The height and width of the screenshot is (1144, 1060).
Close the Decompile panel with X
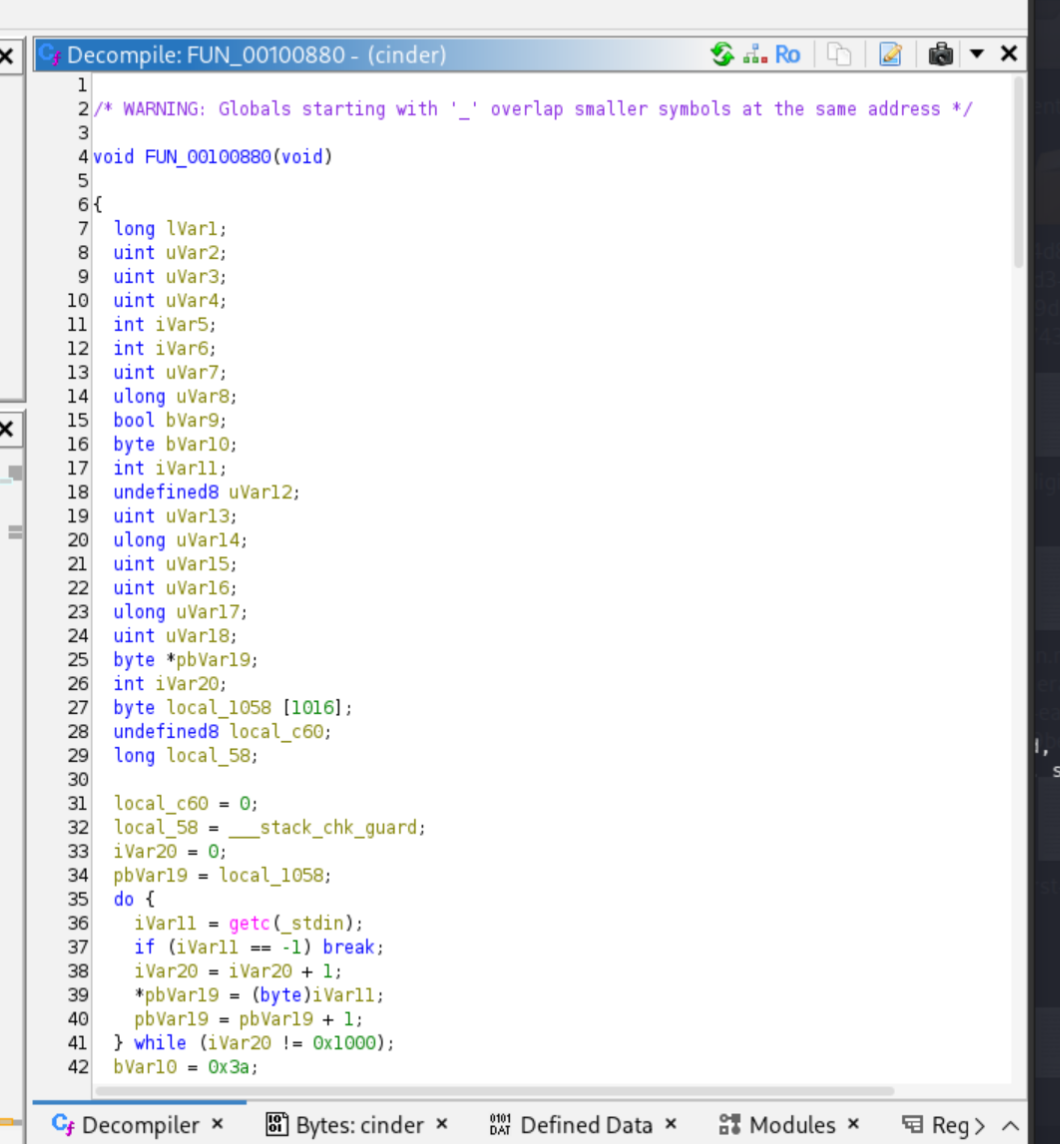click(1009, 53)
